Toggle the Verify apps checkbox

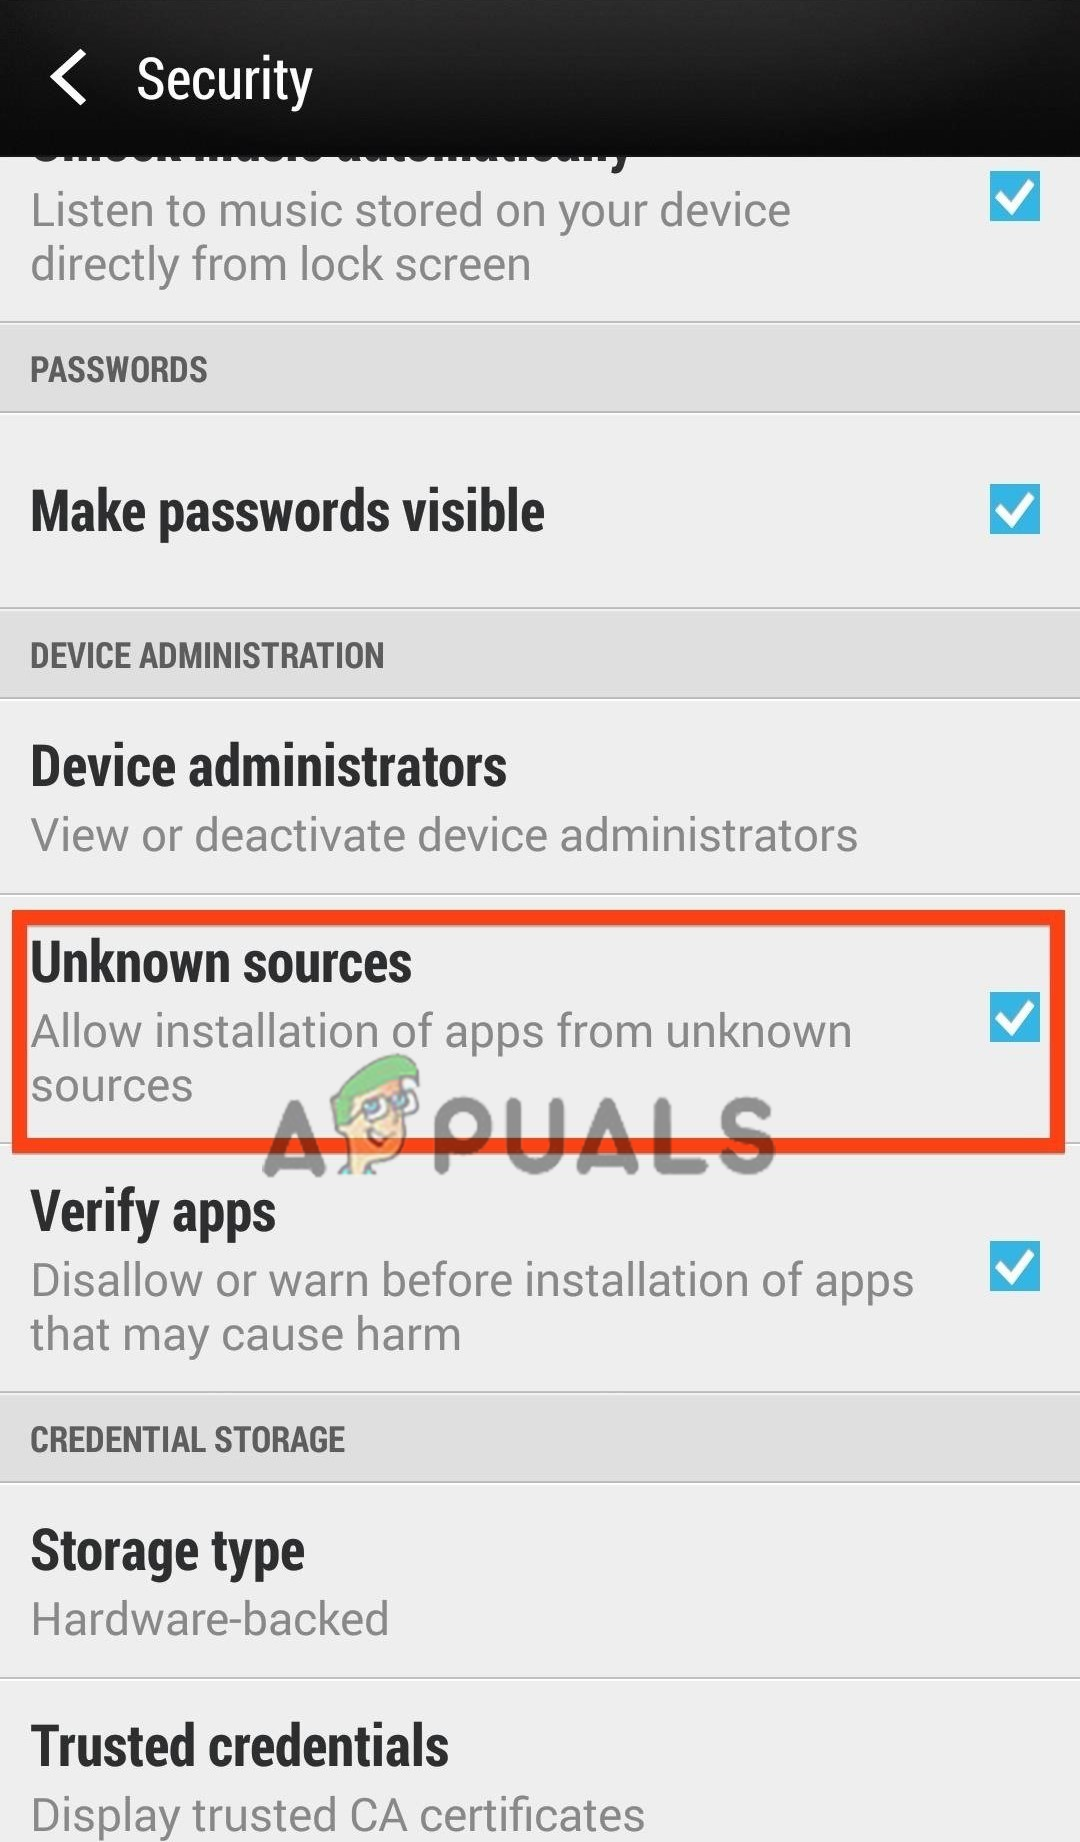(1014, 1266)
